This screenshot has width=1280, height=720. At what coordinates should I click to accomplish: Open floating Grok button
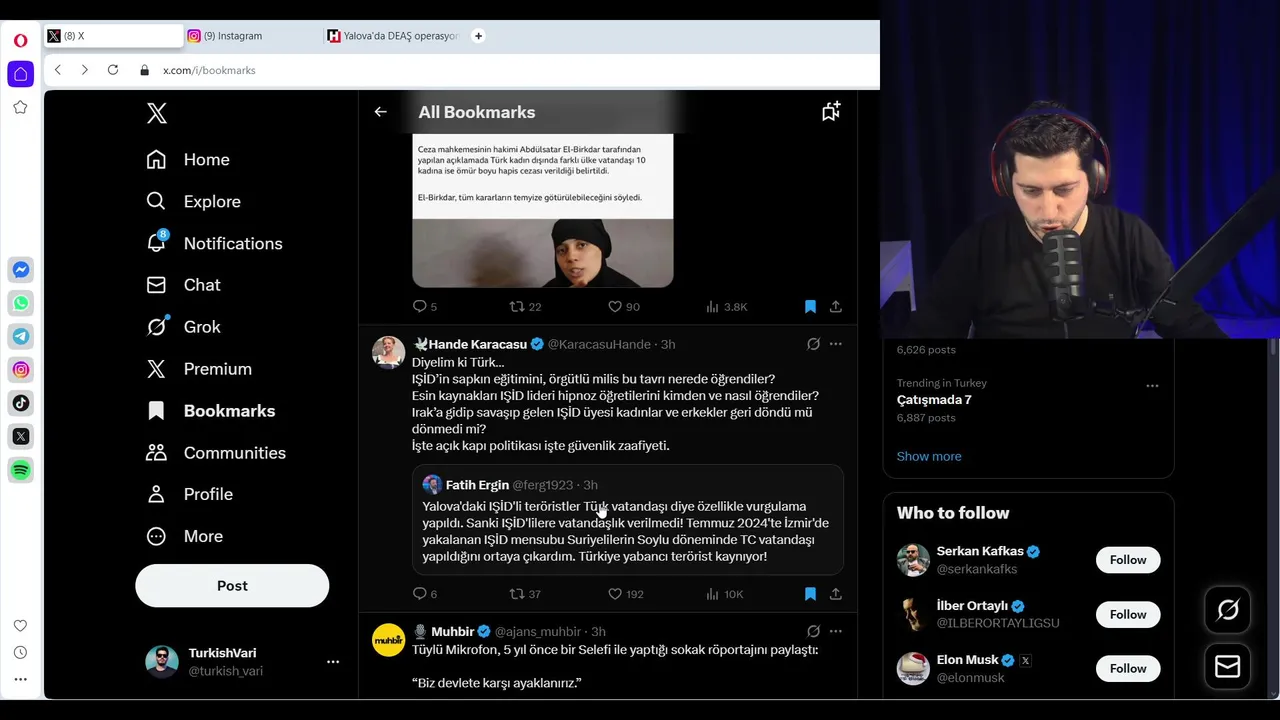[1227, 610]
